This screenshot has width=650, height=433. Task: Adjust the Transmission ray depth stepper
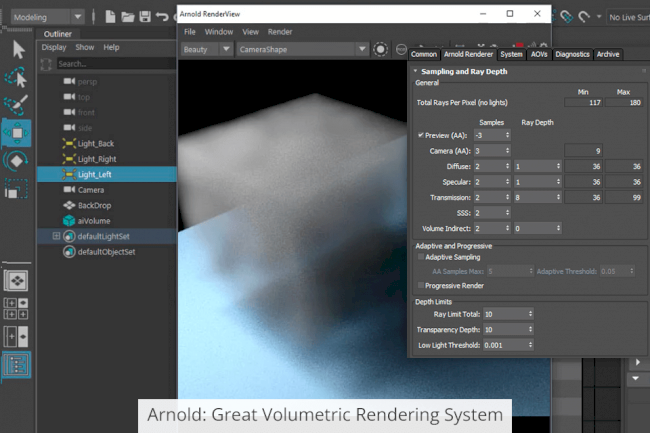point(558,197)
